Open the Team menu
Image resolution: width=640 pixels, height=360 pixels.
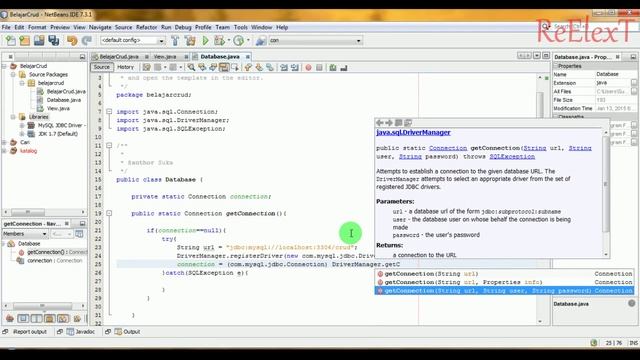pos(222,27)
